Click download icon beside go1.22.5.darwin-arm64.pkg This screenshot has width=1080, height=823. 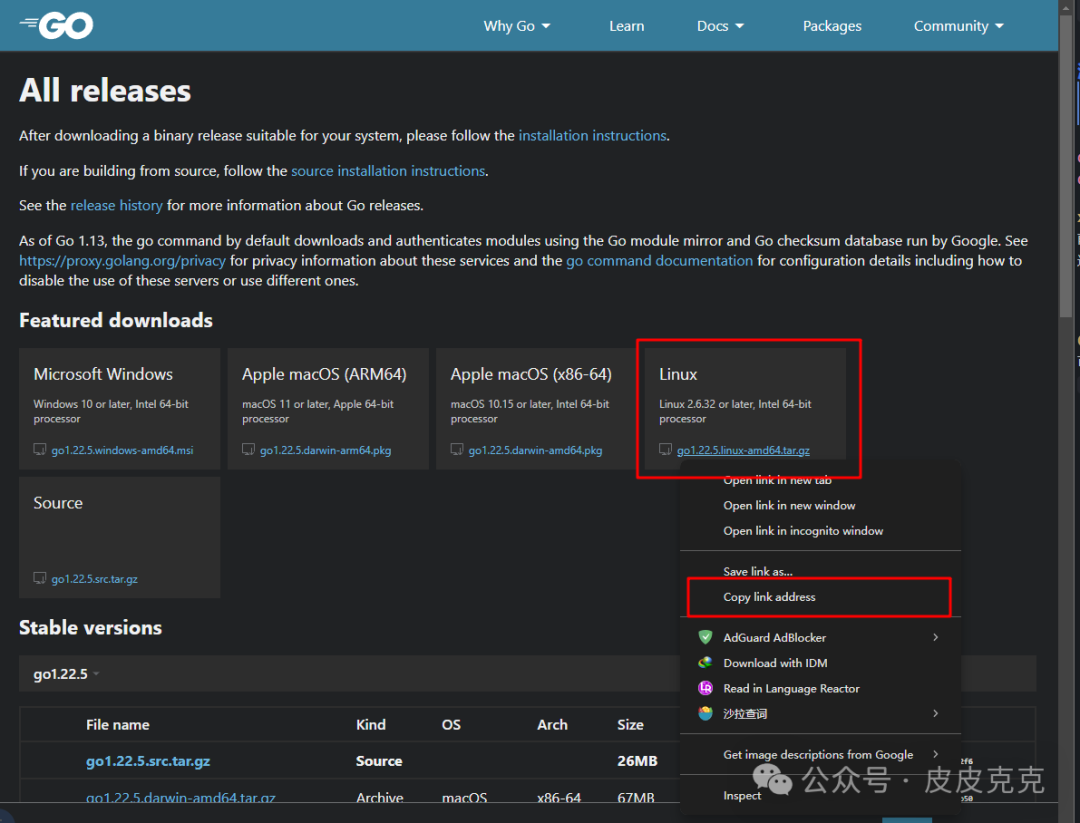[249, 450]
